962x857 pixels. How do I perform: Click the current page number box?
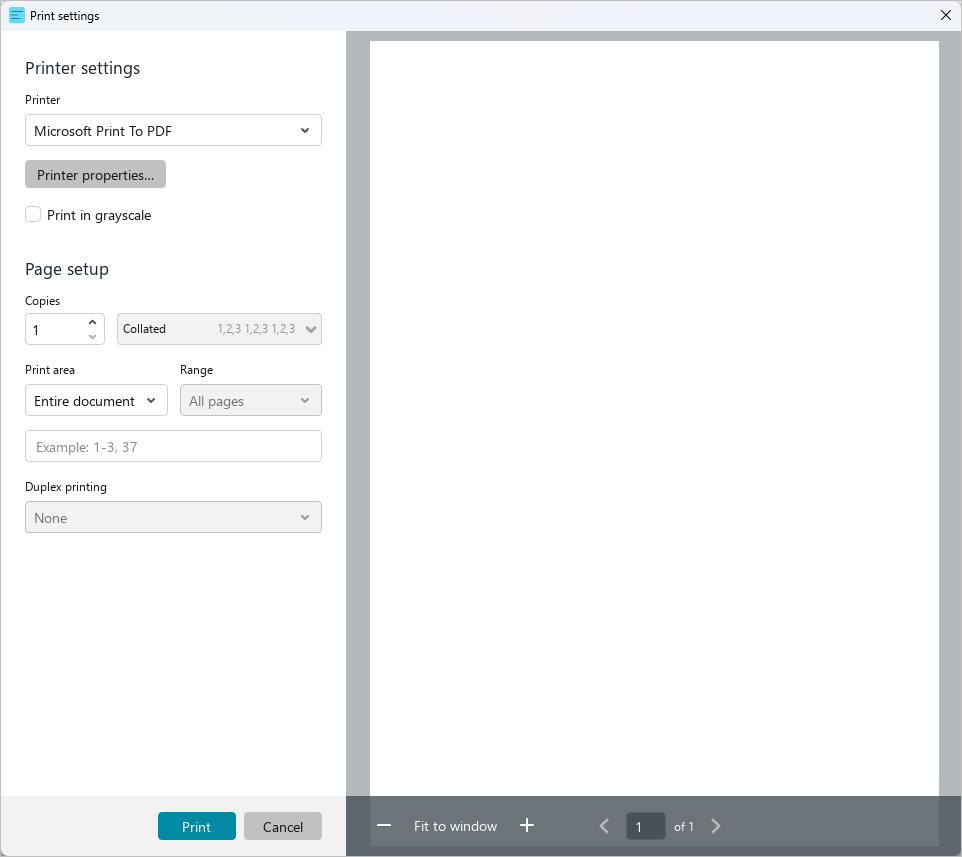pos(645,826)
